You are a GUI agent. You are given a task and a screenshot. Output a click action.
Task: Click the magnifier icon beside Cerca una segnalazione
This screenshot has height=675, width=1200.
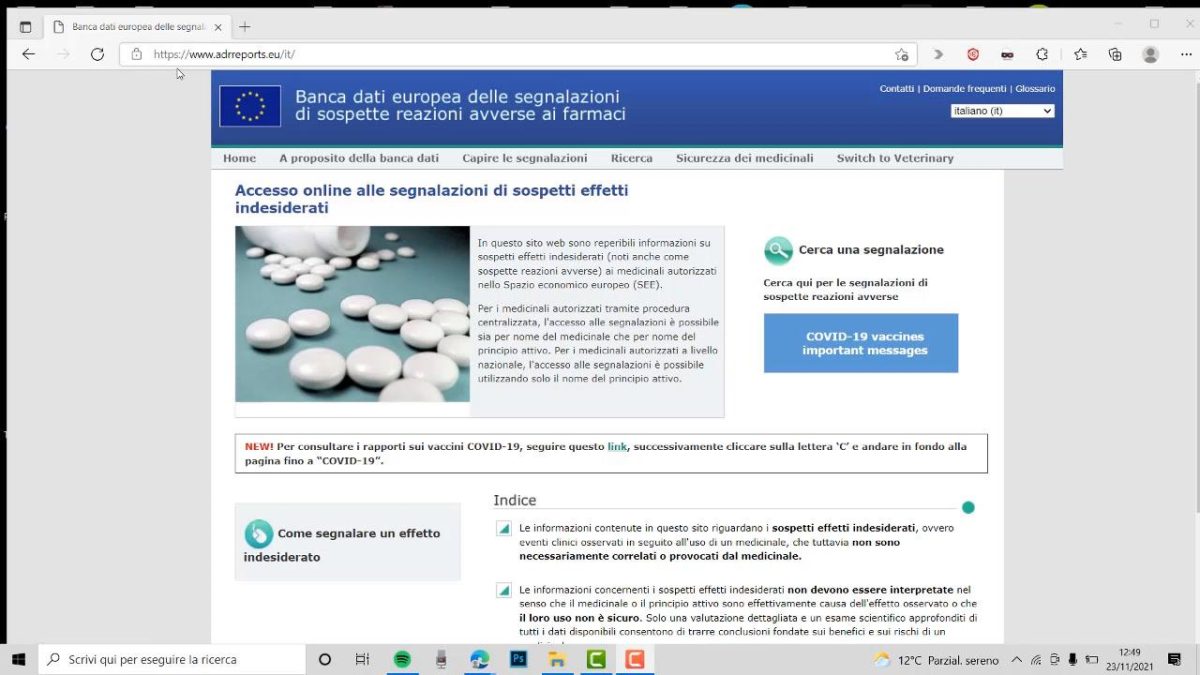click(x=778, y=250)
